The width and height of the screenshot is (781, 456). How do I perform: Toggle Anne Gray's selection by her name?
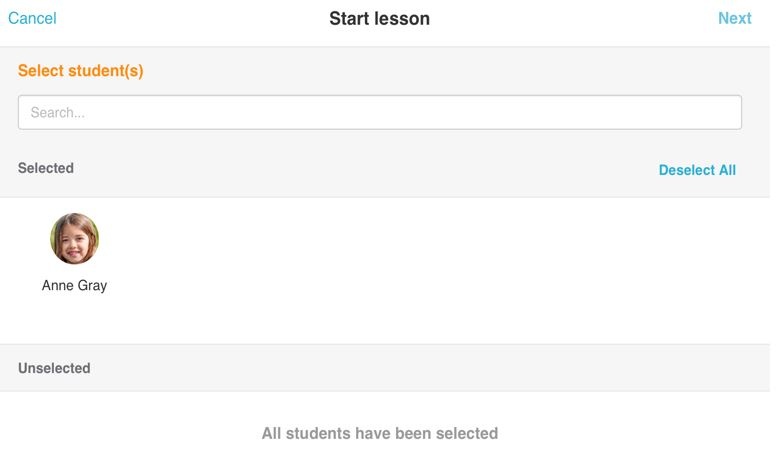click(x=74, y=286)
